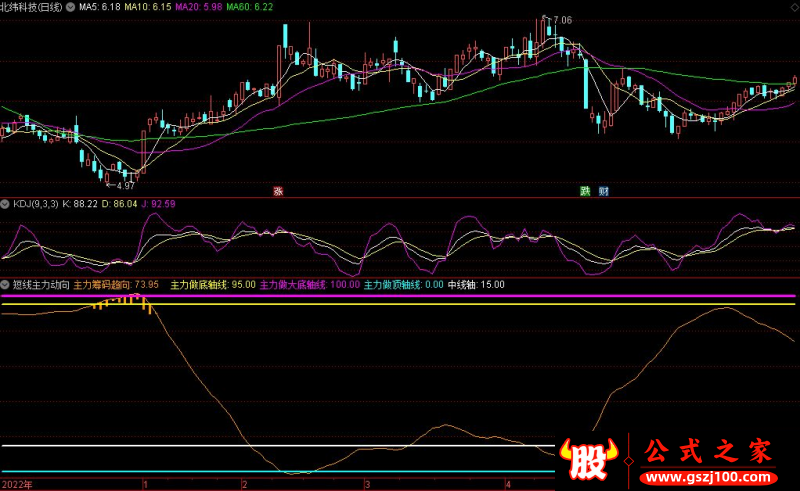
Task: Click the green 跌 marker icon
Action: click(585, 191)
